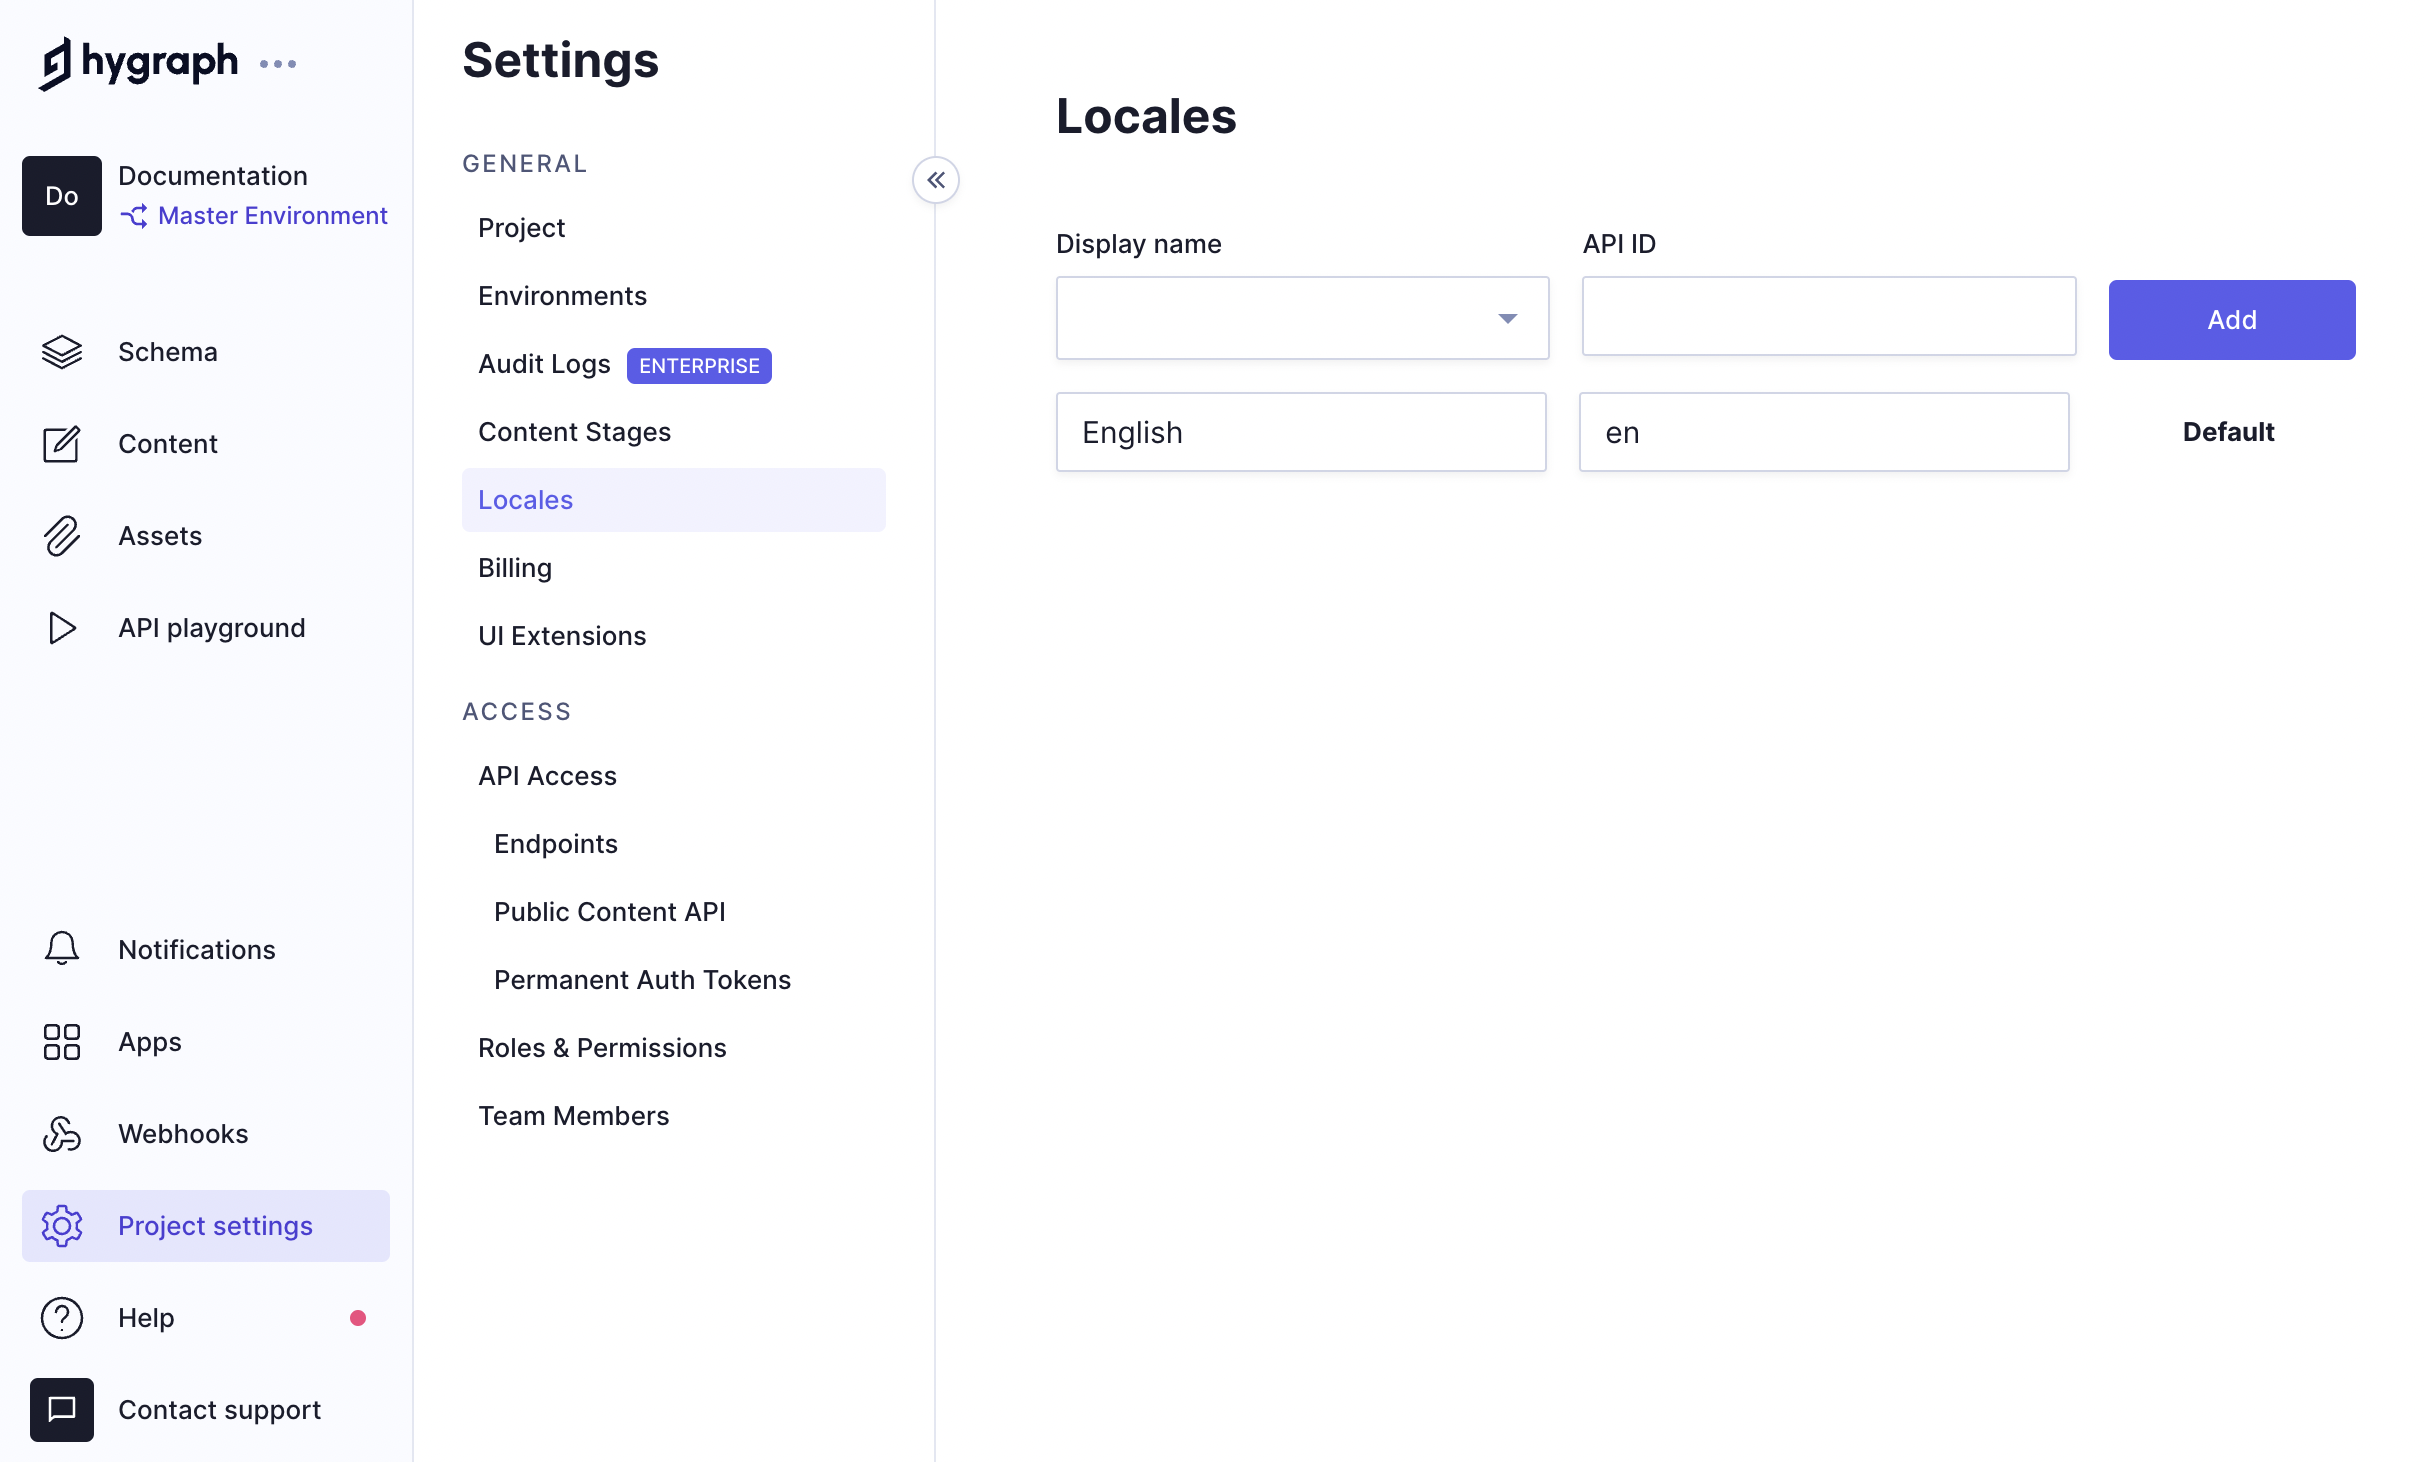Open API playground play icon
Viewport: 2424px width, 1462px height.
pyautogui.click(x=62, y=628)
